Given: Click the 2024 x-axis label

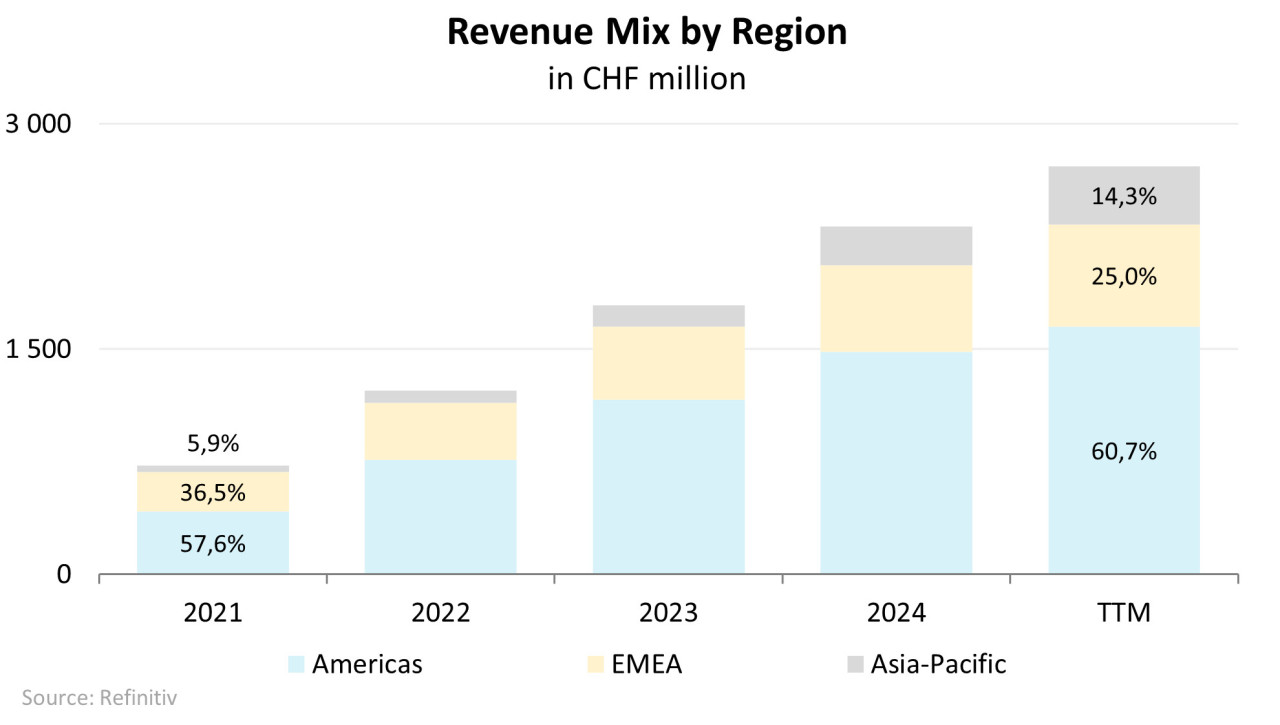Looking at the screenshot, I should tap(897, 612).
